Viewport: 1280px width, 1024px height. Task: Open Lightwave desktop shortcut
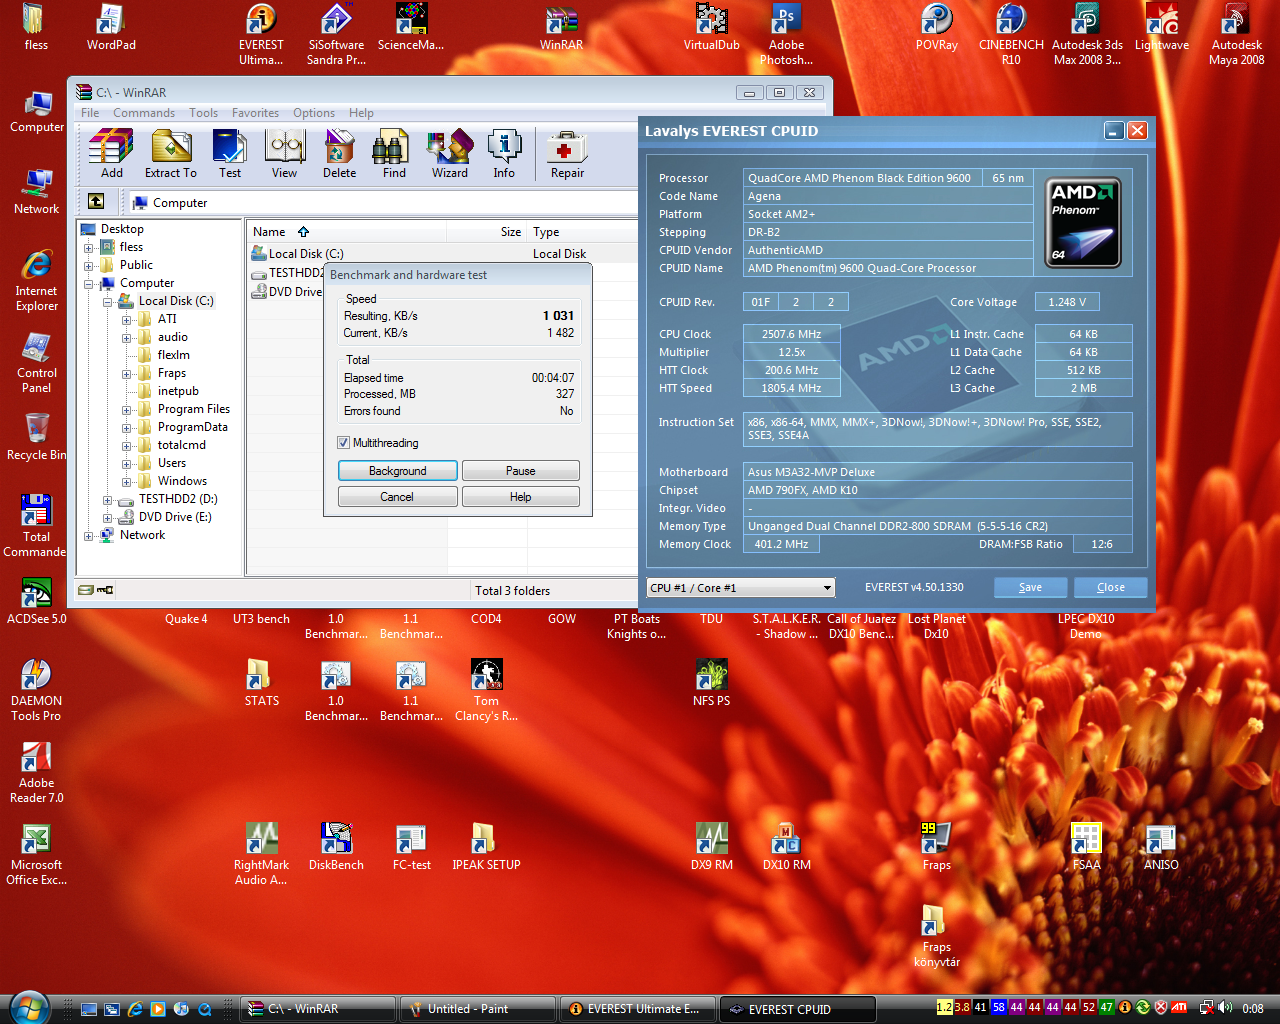(1162, 27)
